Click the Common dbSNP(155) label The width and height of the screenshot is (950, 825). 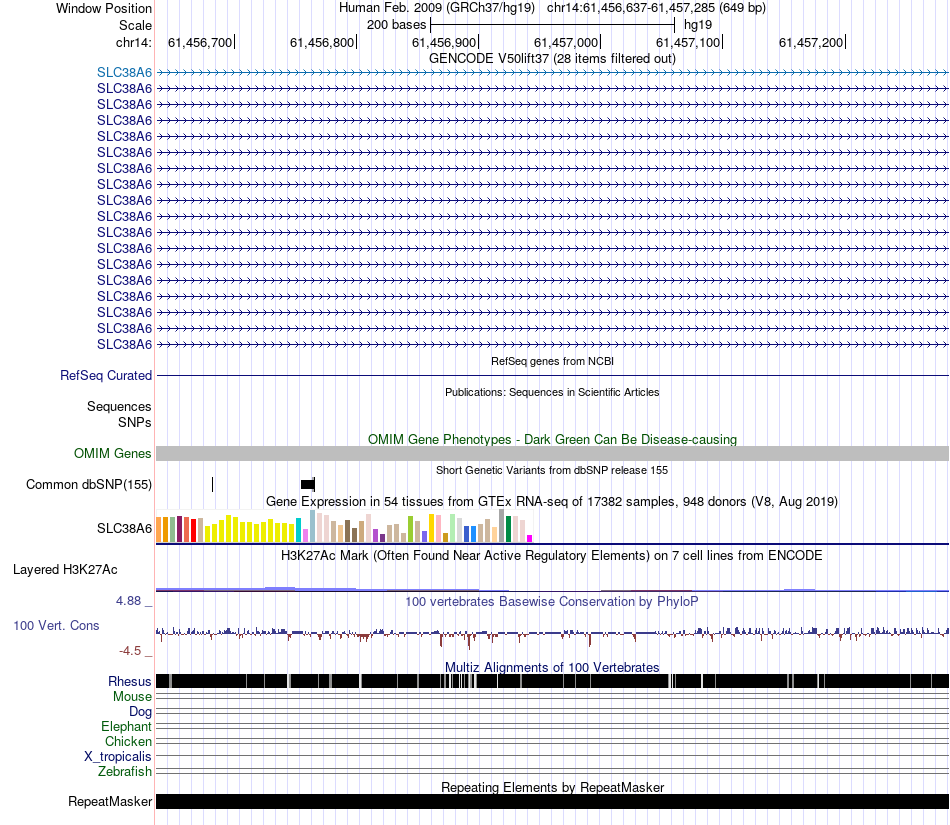[x=89, y=485]
